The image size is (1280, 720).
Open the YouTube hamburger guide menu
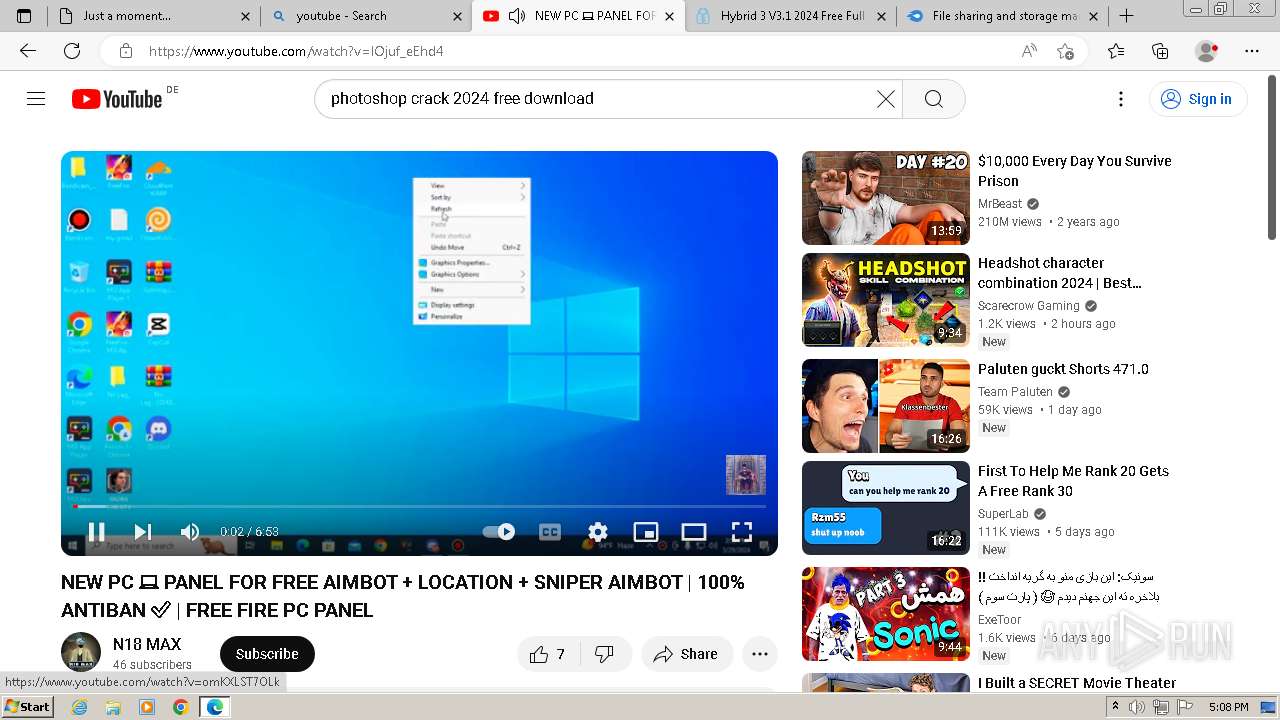[x=36, y=98]
